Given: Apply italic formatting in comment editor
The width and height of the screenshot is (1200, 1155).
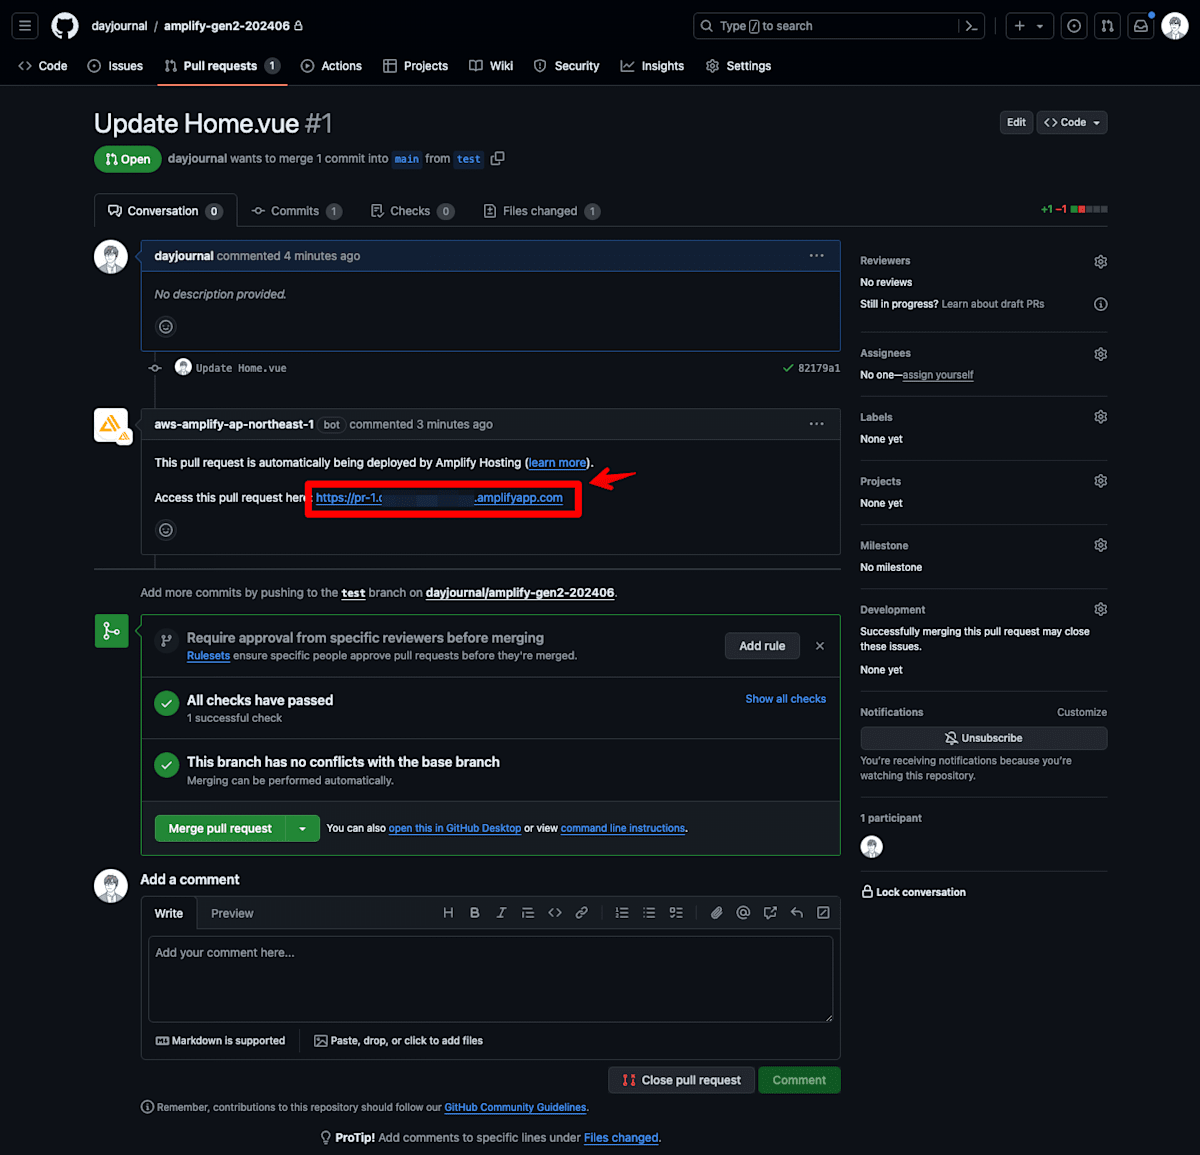Looking at the screenshot, I should 501,913.
